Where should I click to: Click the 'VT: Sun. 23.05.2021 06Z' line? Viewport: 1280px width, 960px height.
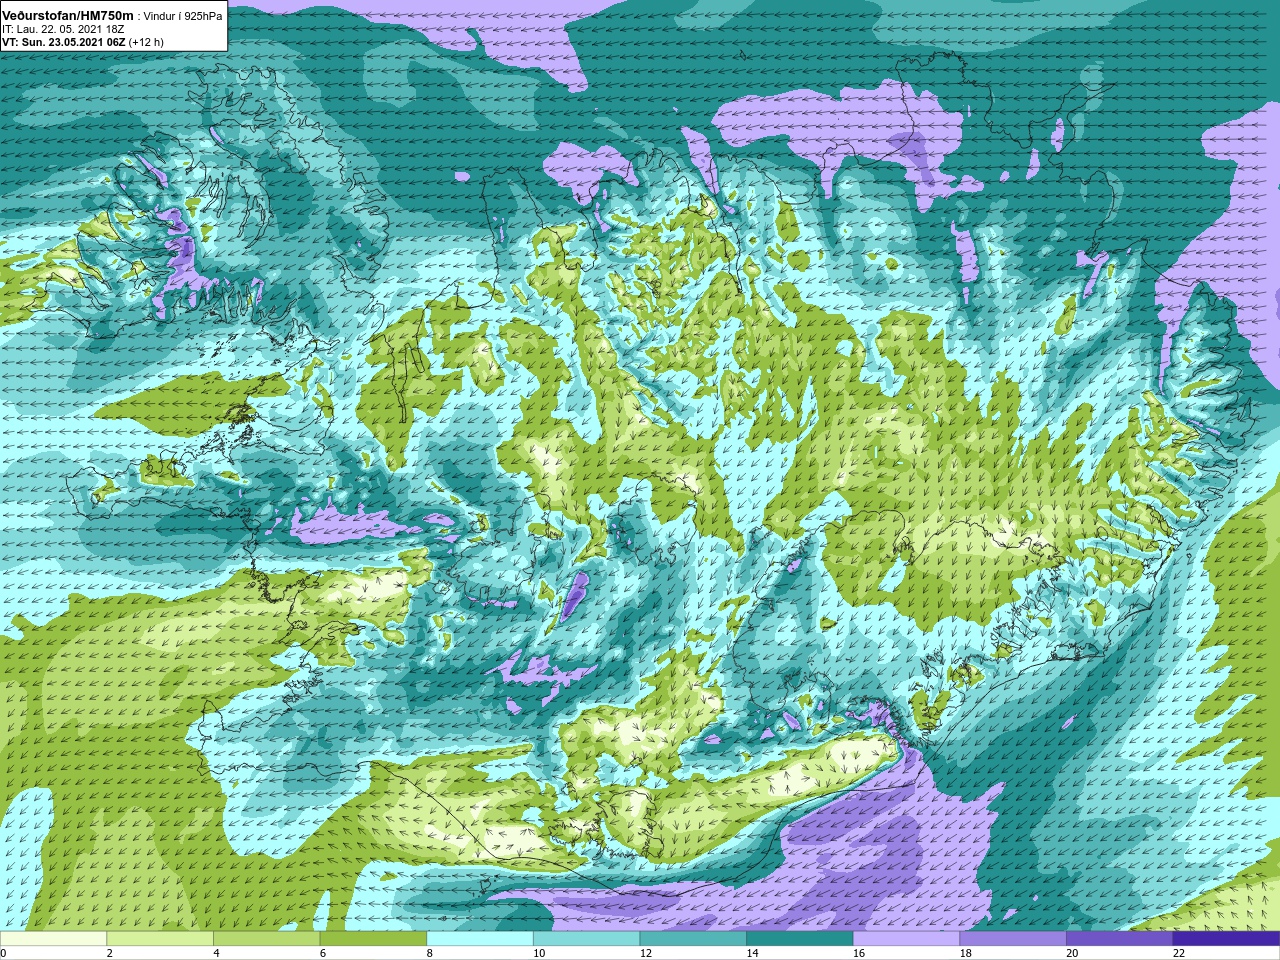(x=63, y=42)
